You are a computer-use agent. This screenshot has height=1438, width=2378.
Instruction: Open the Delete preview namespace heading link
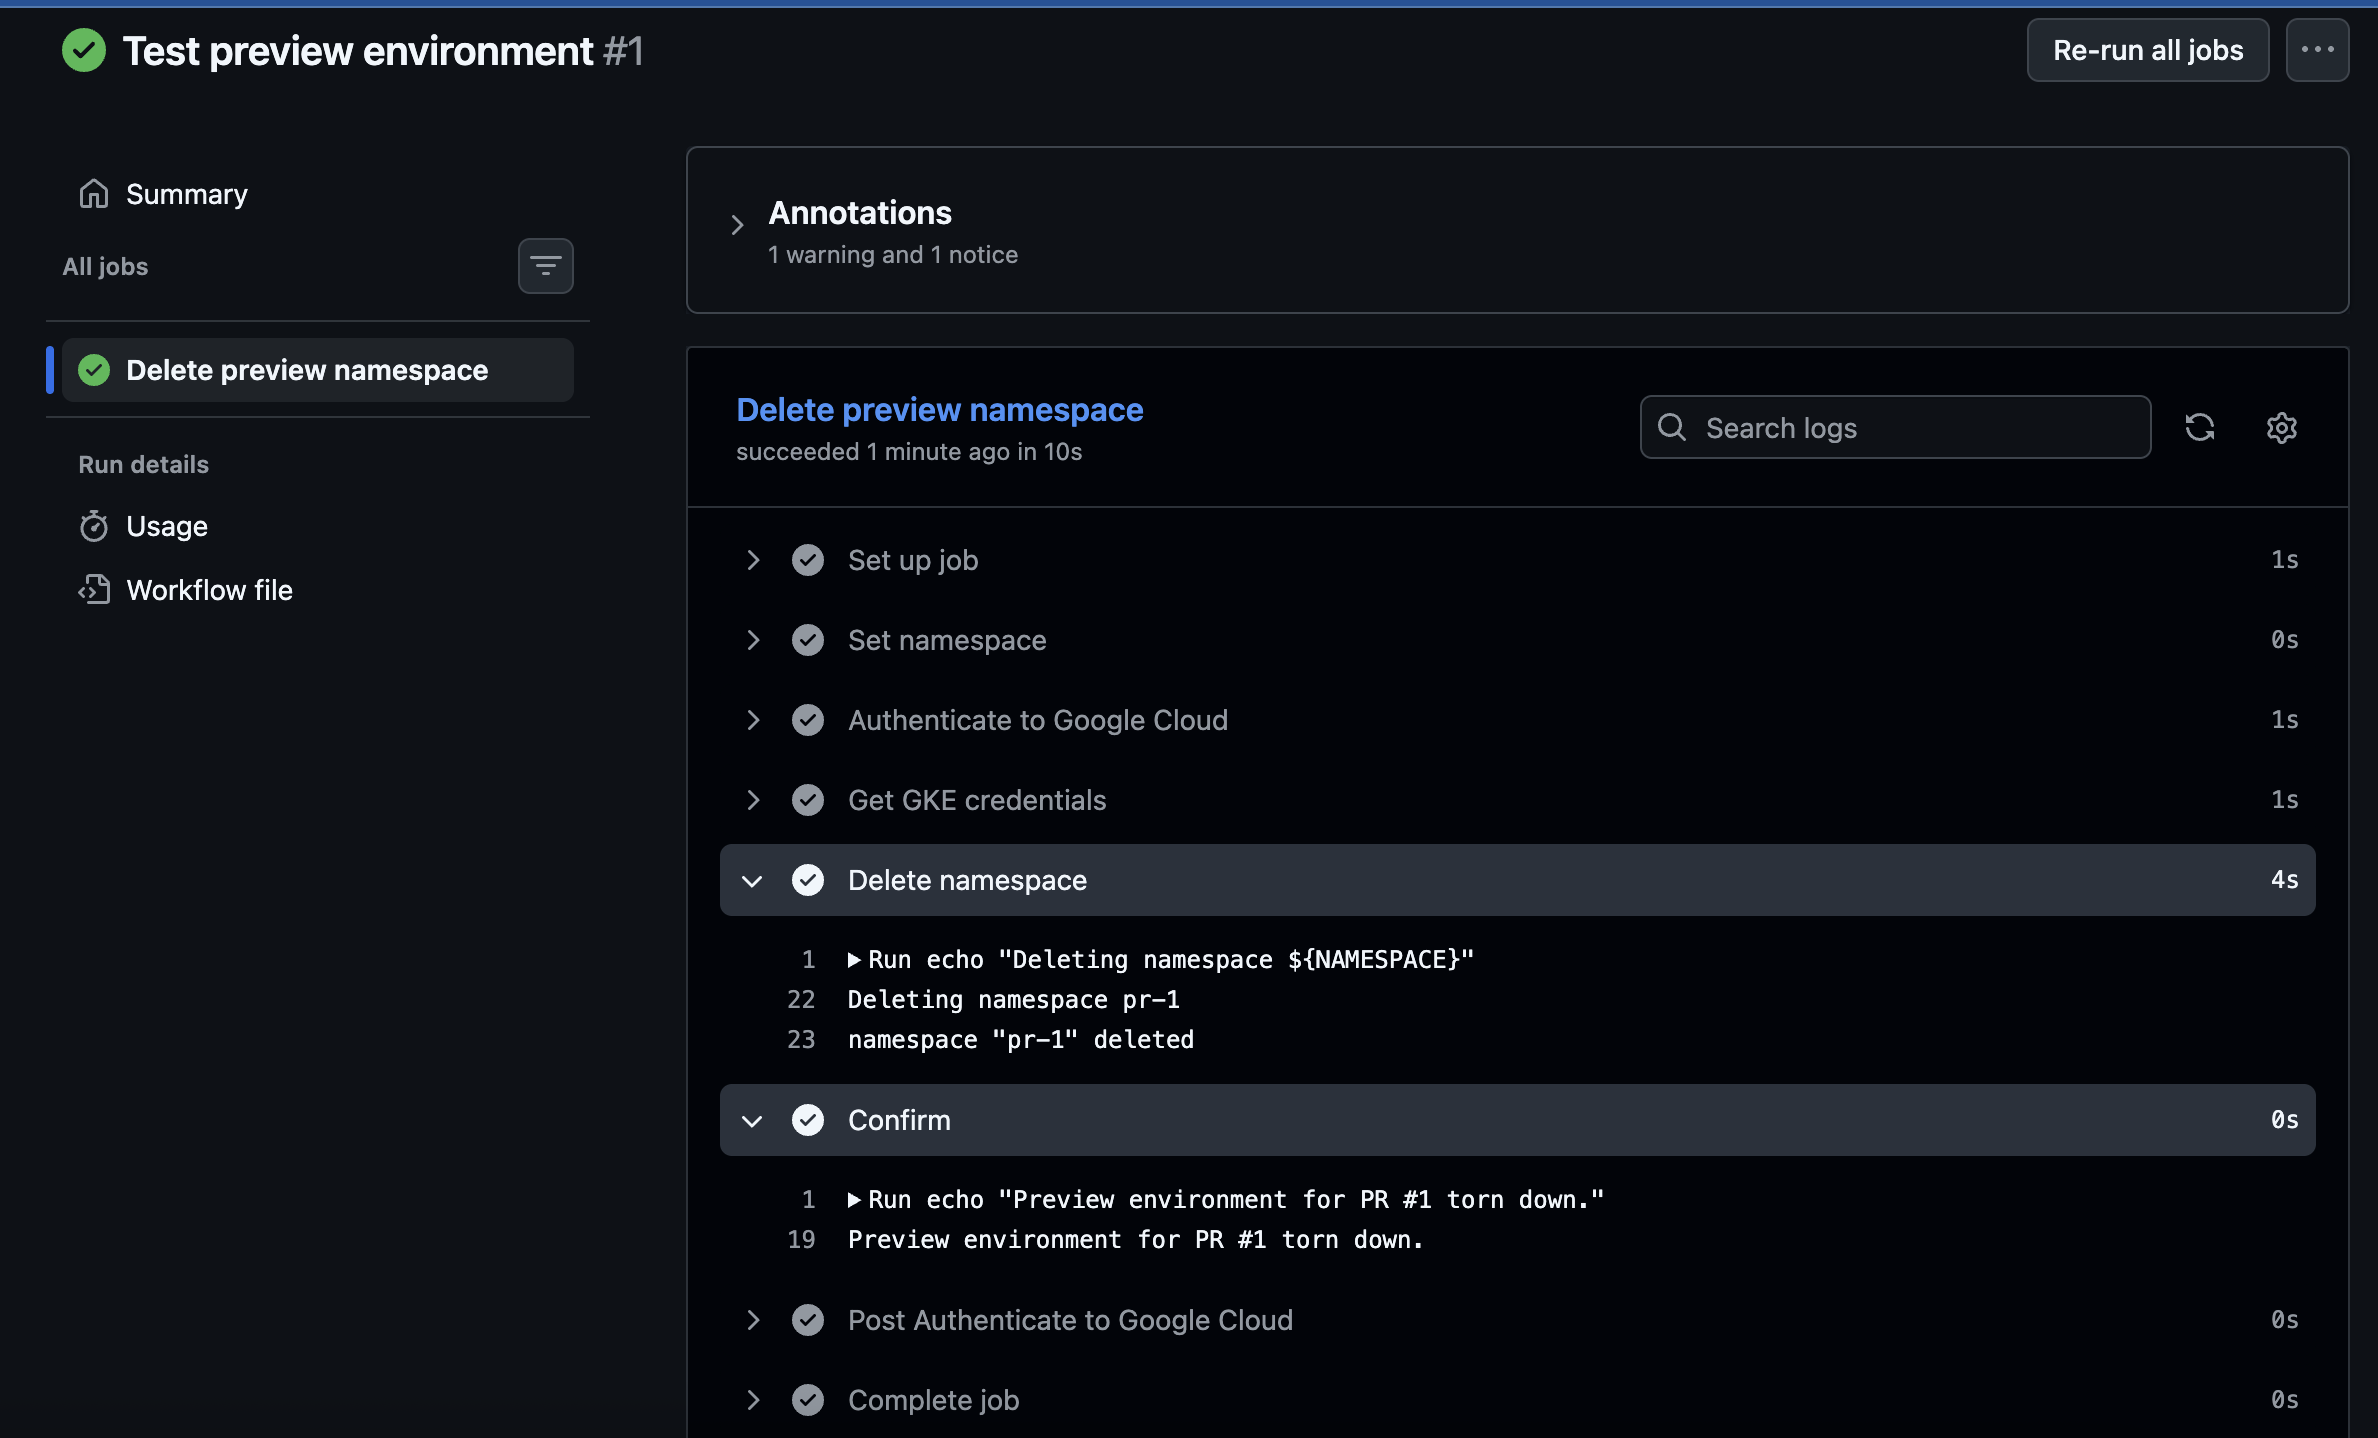[x=940, y=410]
